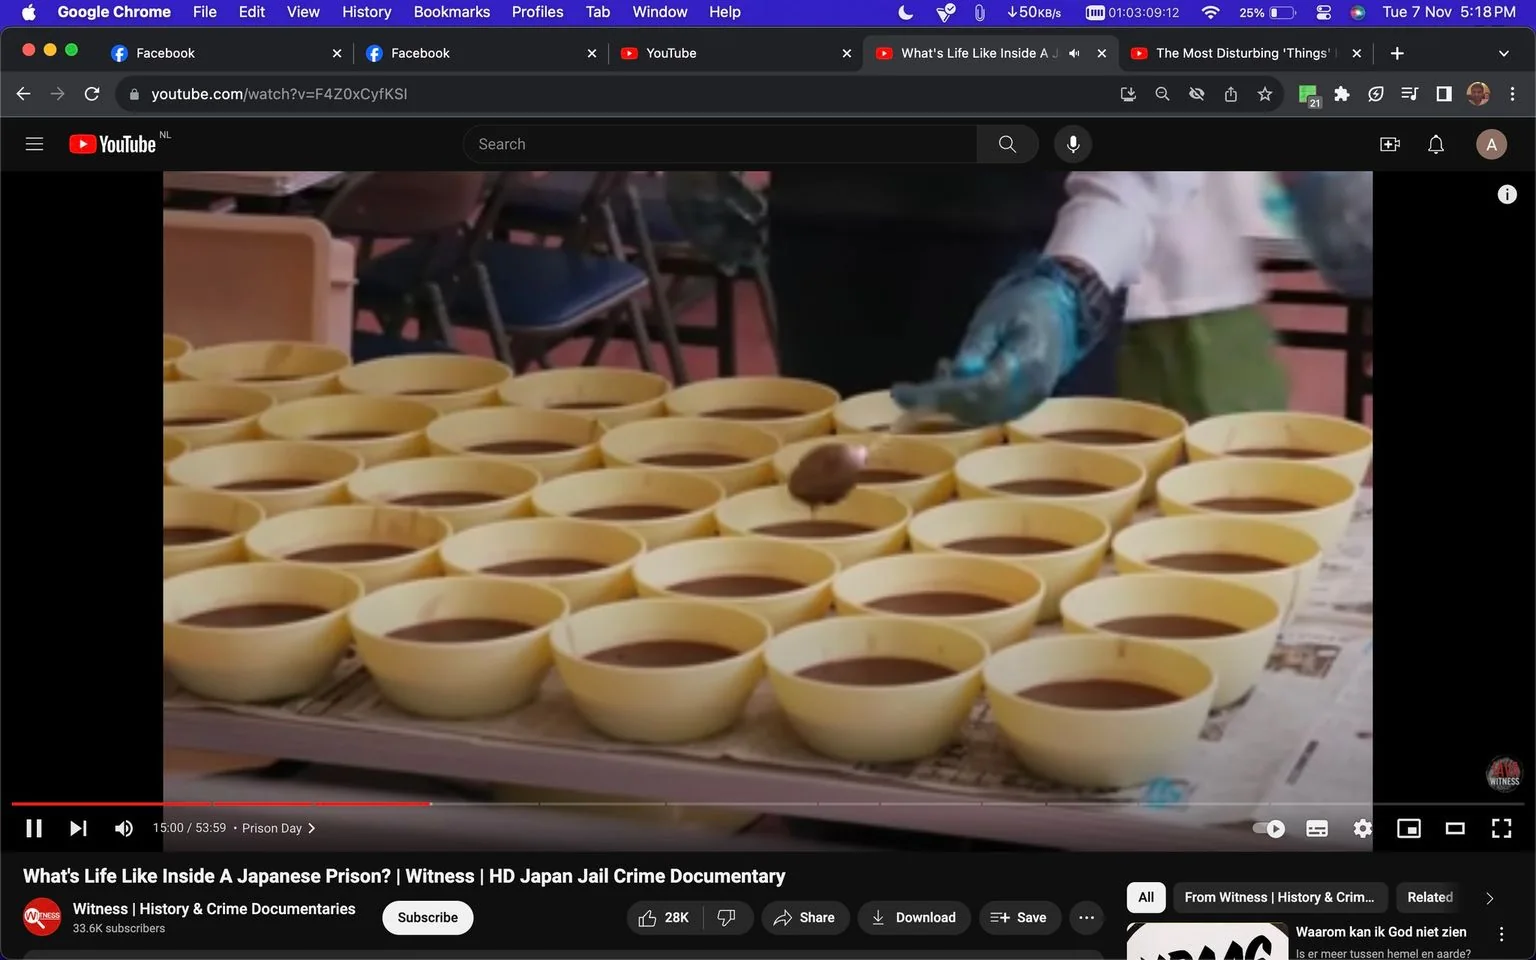Screen dimensions: 1536x960
Task: Mute the audio-playing tab speaker icon
Action: pyautogui.click(x=1074, y=53)
